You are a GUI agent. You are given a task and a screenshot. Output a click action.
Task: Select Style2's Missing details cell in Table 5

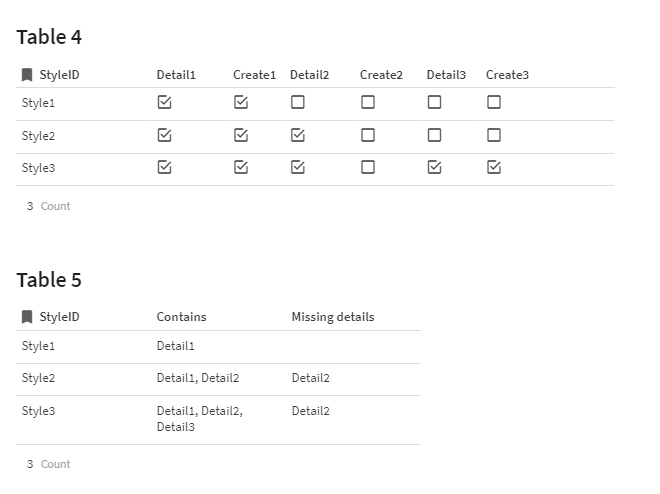[311, 378]
